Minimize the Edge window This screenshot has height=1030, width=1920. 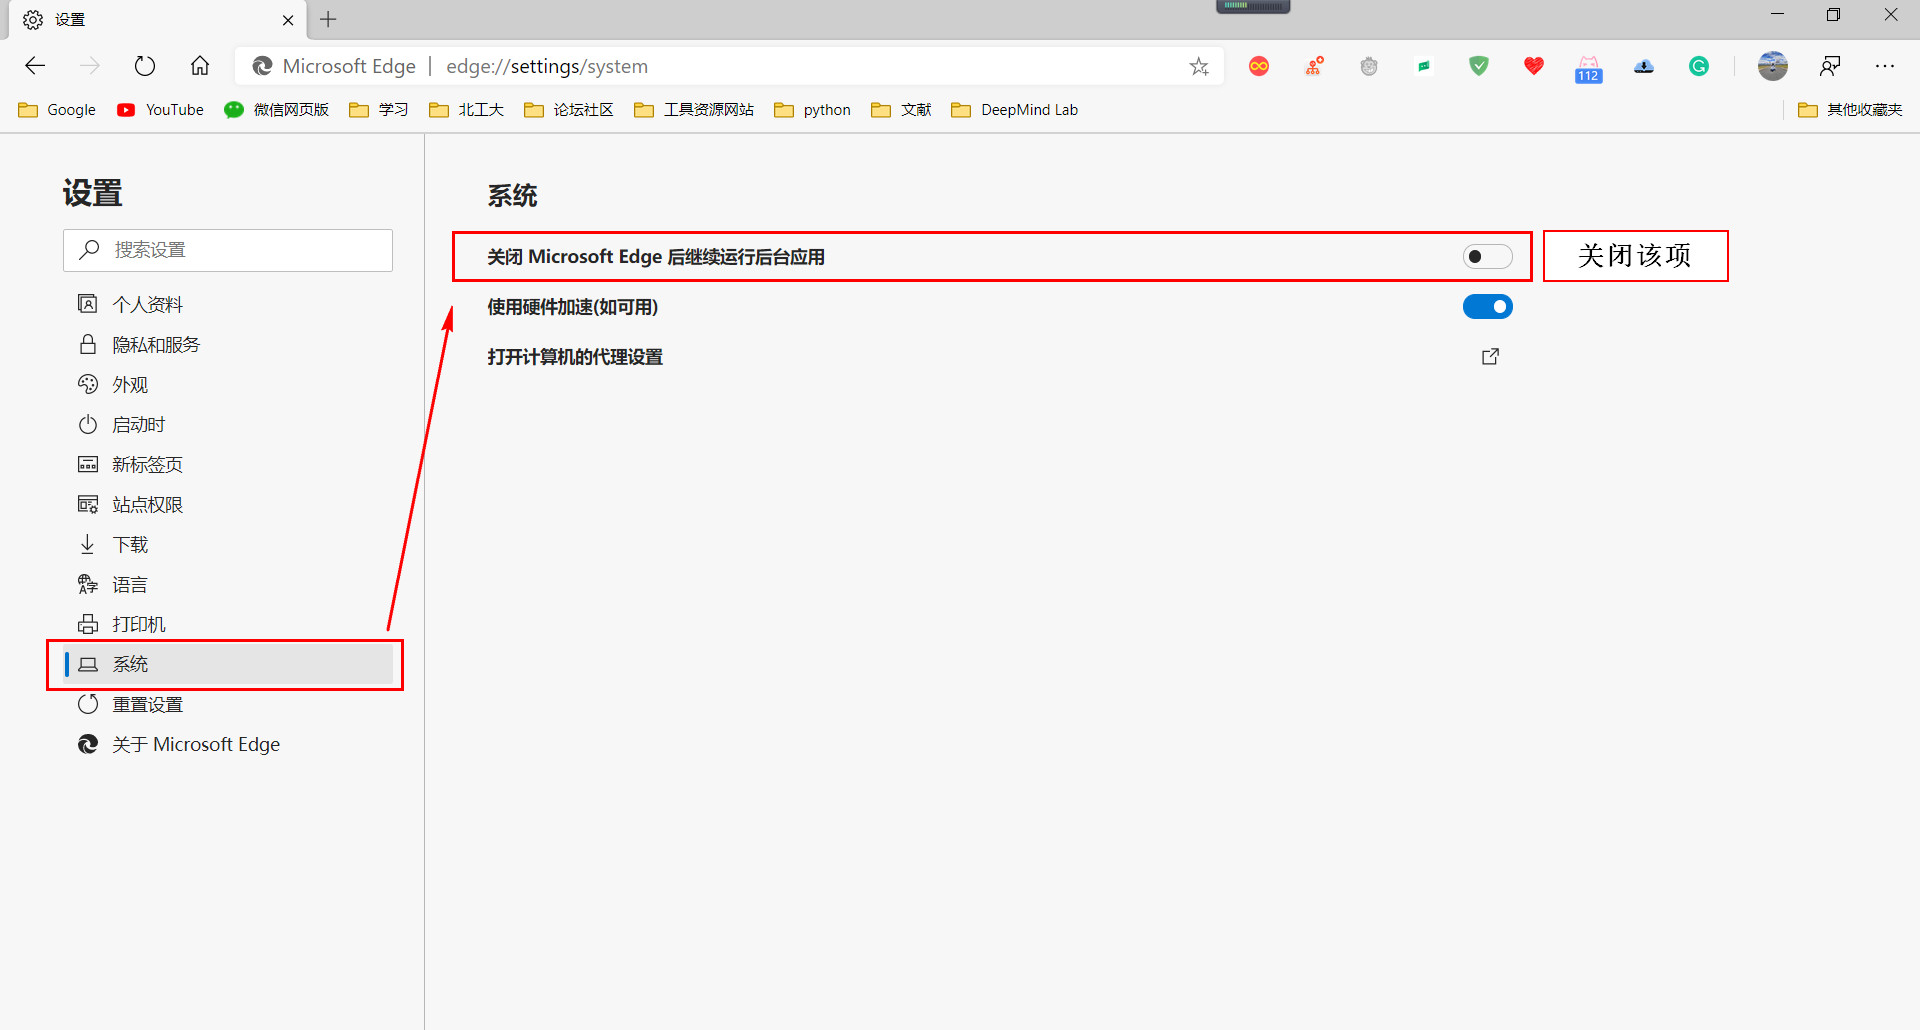coord(1777,14)
